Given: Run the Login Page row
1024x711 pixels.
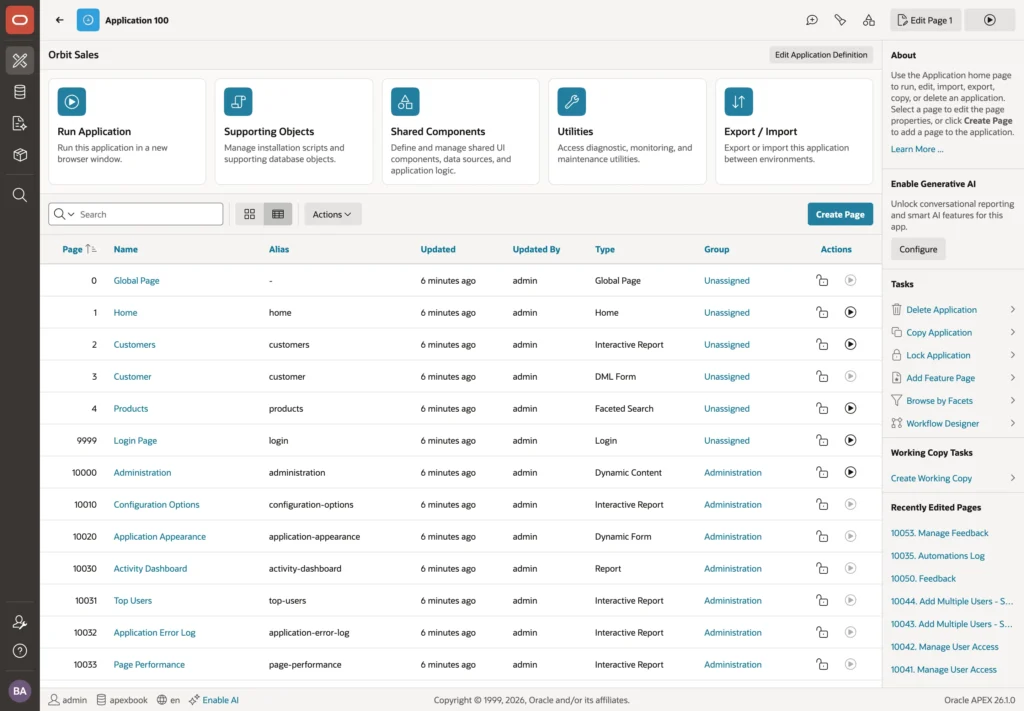Looking at the screenshot, I should point(850,440).
